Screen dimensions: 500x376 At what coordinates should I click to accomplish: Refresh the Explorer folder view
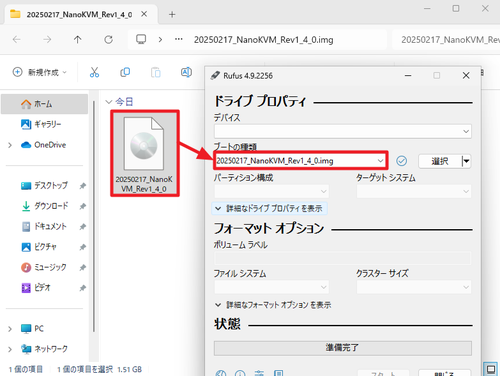point(108,40)
